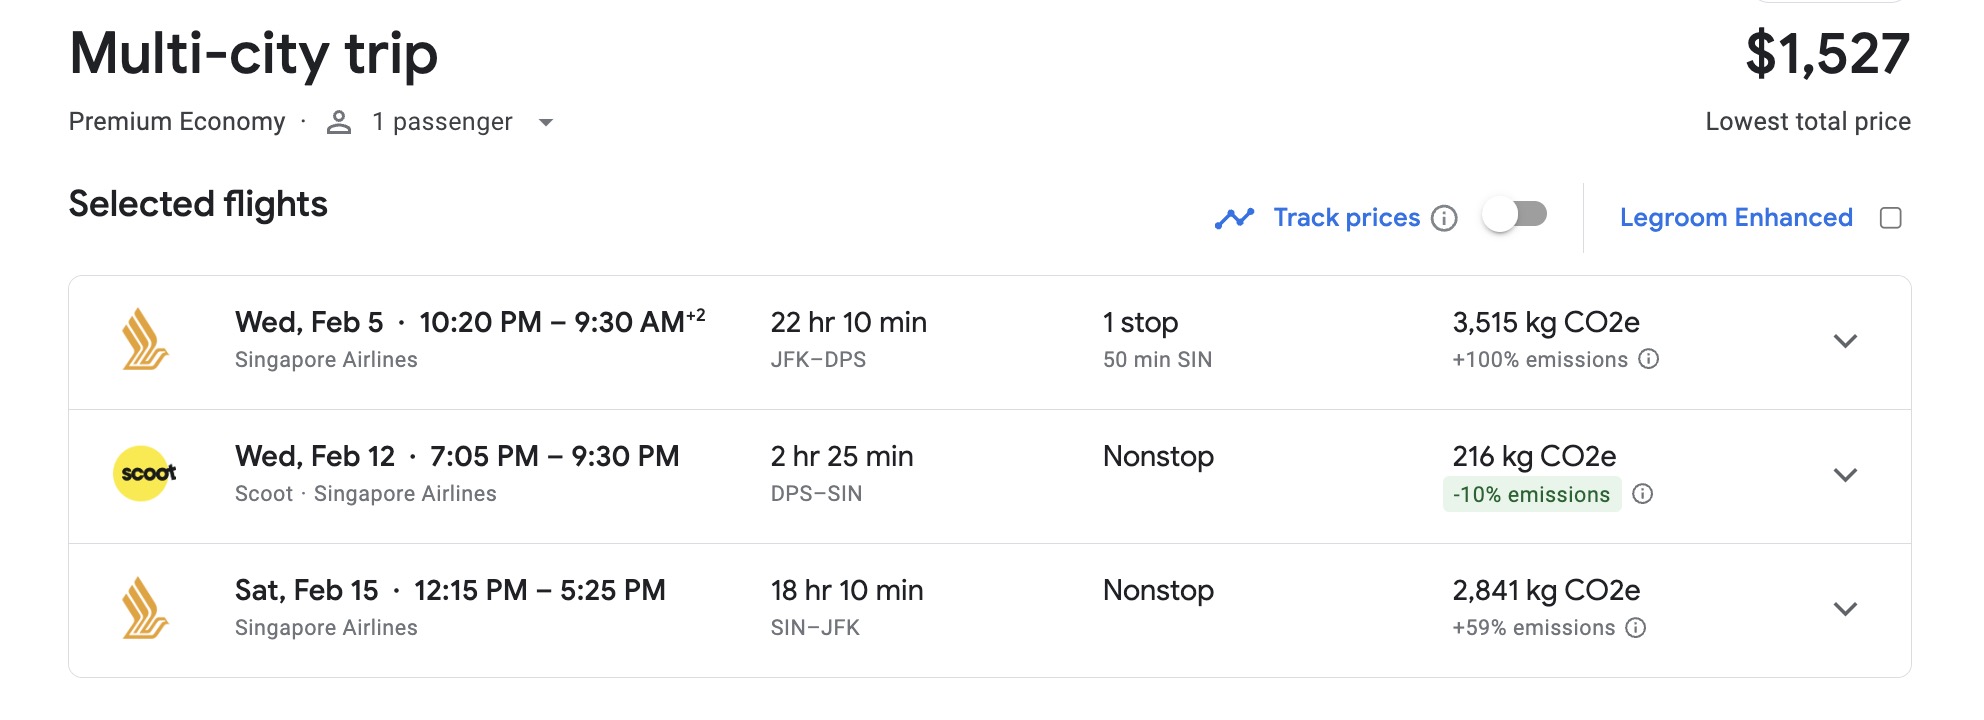Click the Track prices chart icon
1984x720 pixels.
click(x=1234, y=217)
